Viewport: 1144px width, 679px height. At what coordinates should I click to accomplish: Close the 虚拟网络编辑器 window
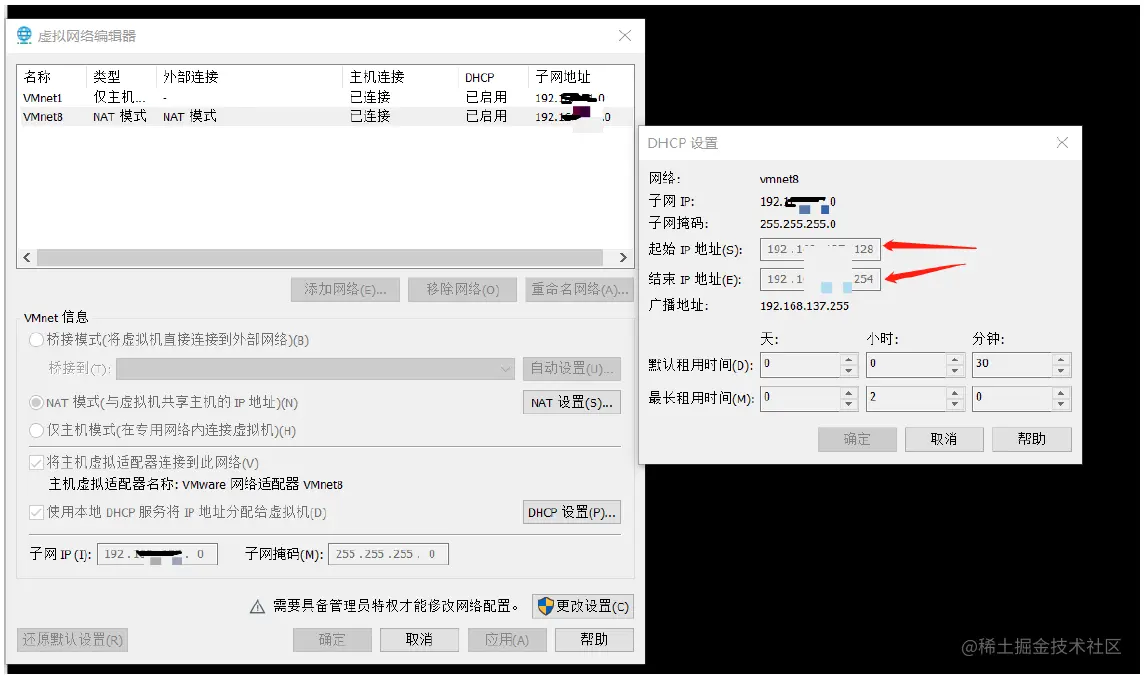click(625, 36)
